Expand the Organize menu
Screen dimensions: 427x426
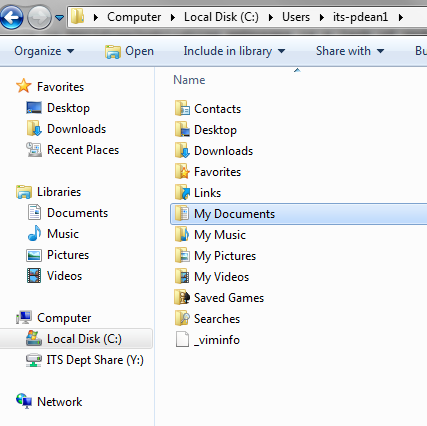[x=44, y=51]
